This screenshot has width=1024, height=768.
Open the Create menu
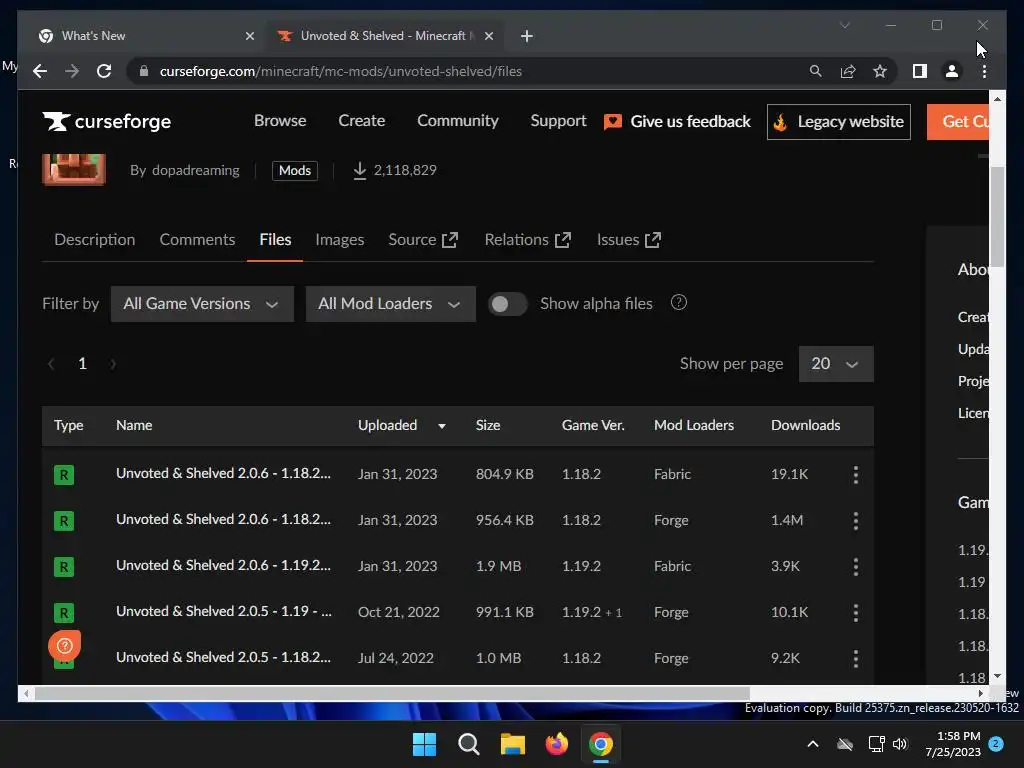tap(362, 121)
